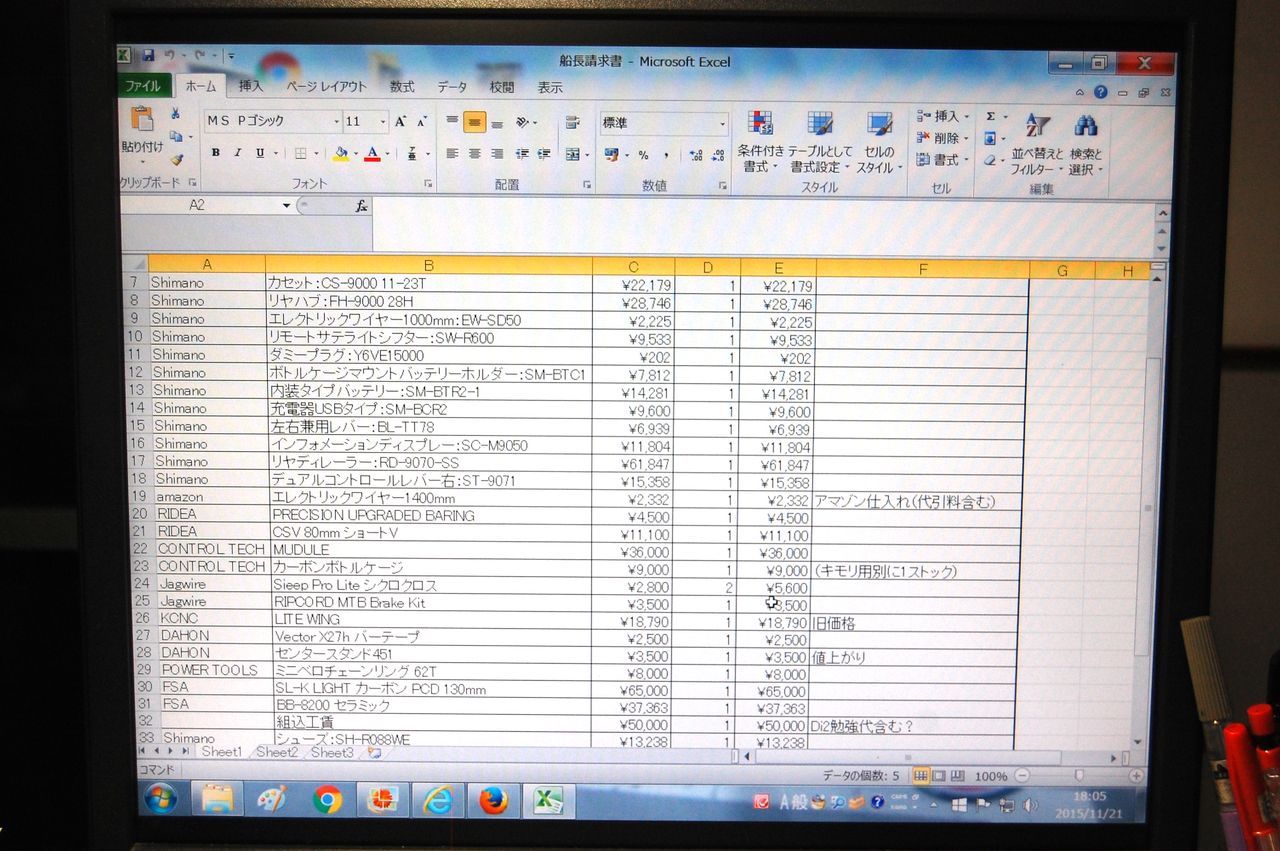Open the font size dropdown
Viewport: 1280px width, 851px height.
[383, 122]
